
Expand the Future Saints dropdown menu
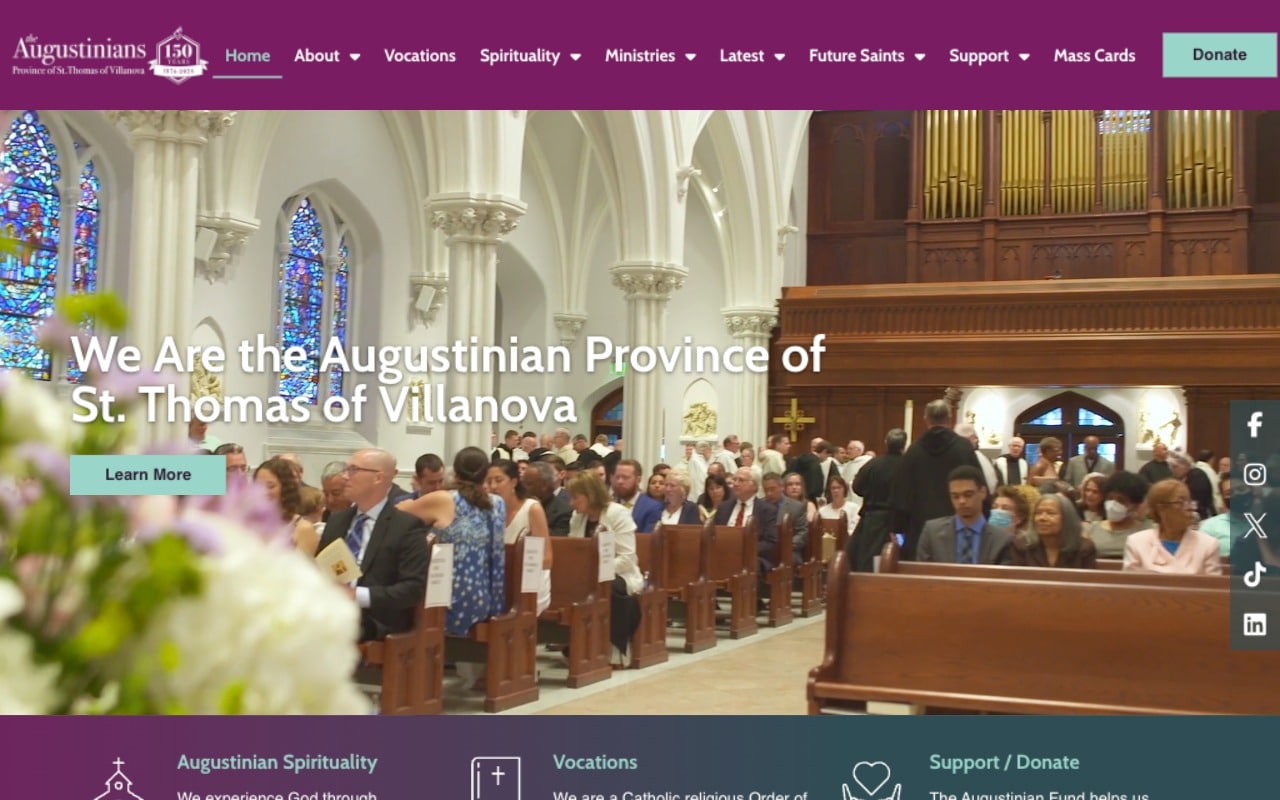click(867, 56)
